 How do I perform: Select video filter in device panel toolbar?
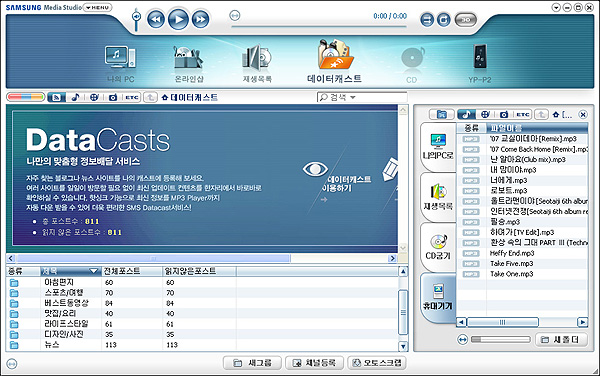coord(485,114)
